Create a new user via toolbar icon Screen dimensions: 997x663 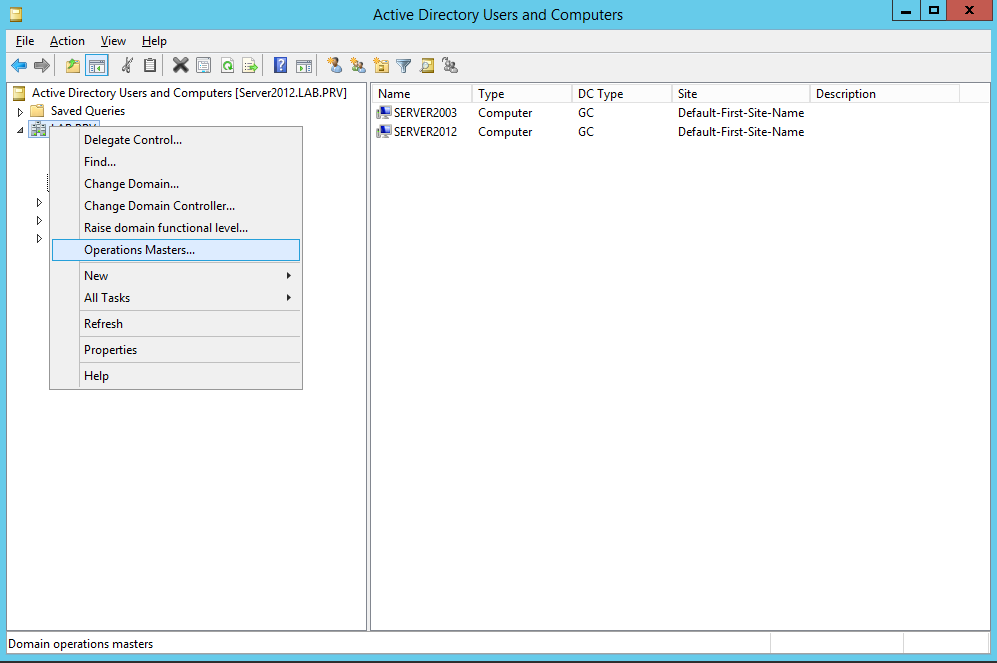(334, 65)
